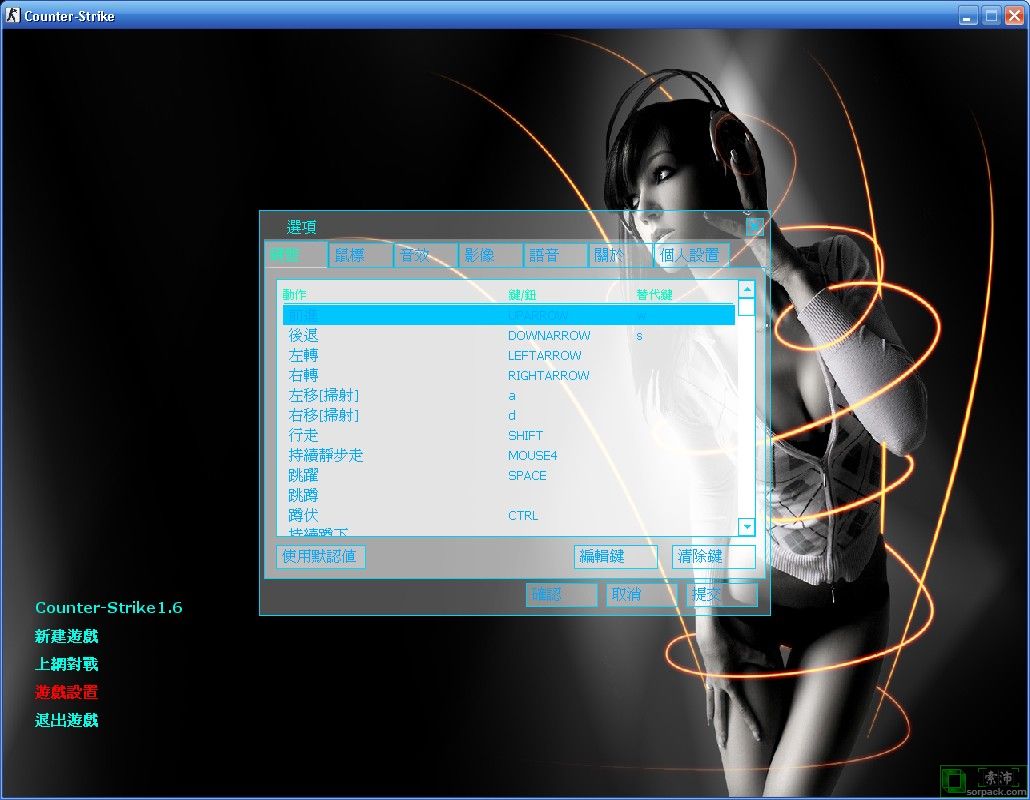The width and height of the screenshot is (1030, 800).
Task: Show the 關於 tab
Action: coord(620,255)
